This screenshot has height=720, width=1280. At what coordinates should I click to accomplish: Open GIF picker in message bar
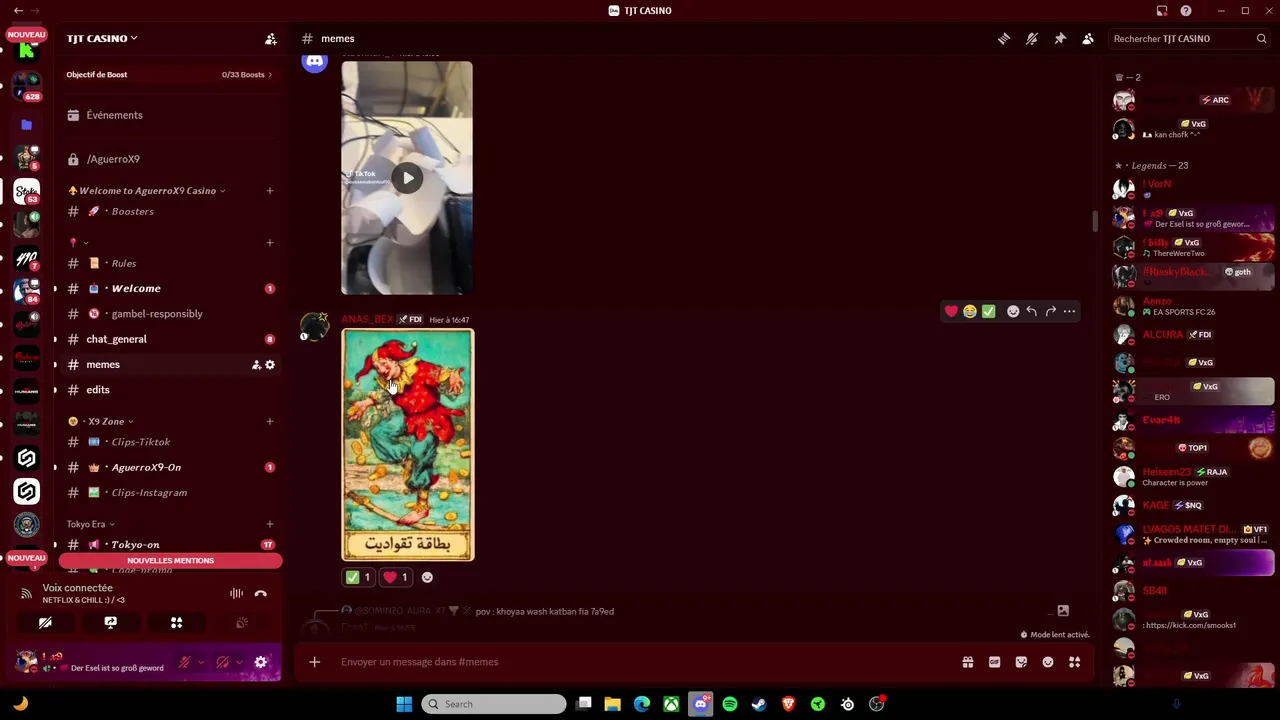coord(995,662)
